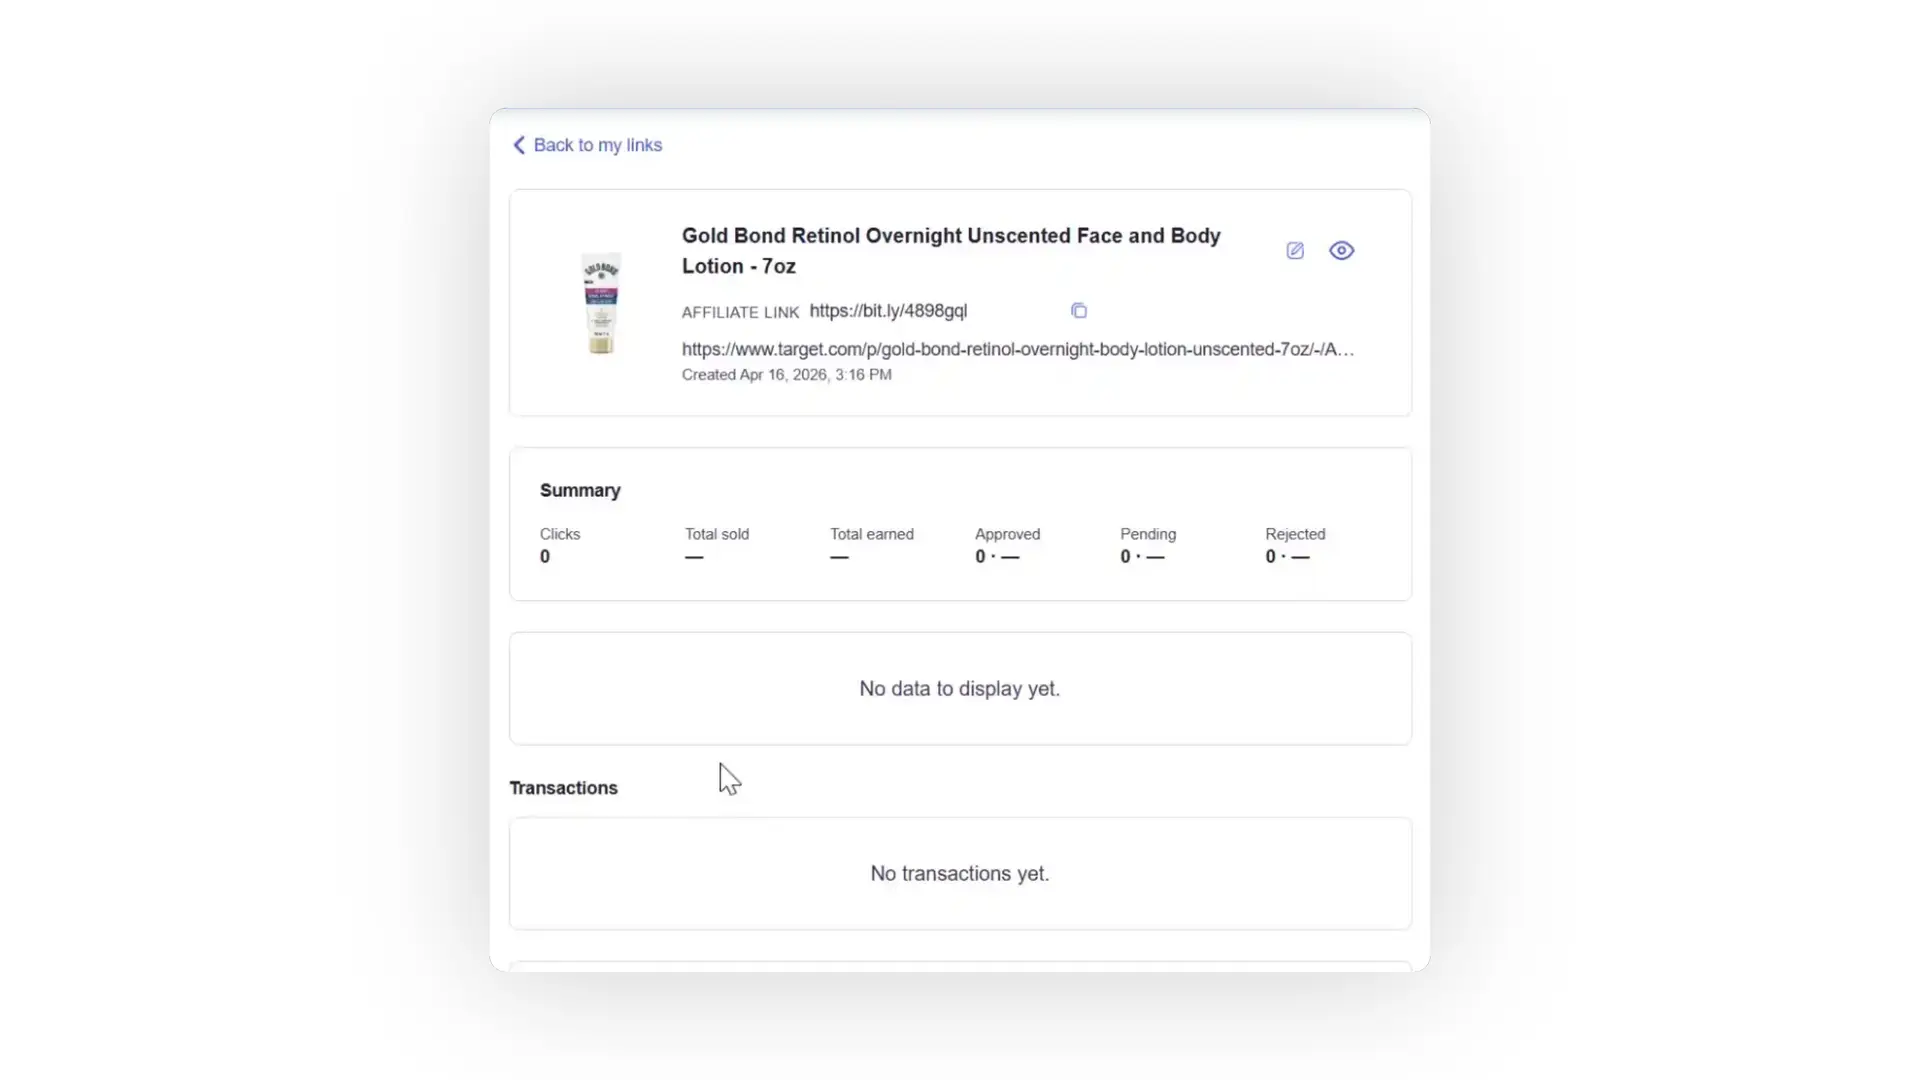
Task: Copy the affiliate link using copy icon
Action: tap(1078, 310)
